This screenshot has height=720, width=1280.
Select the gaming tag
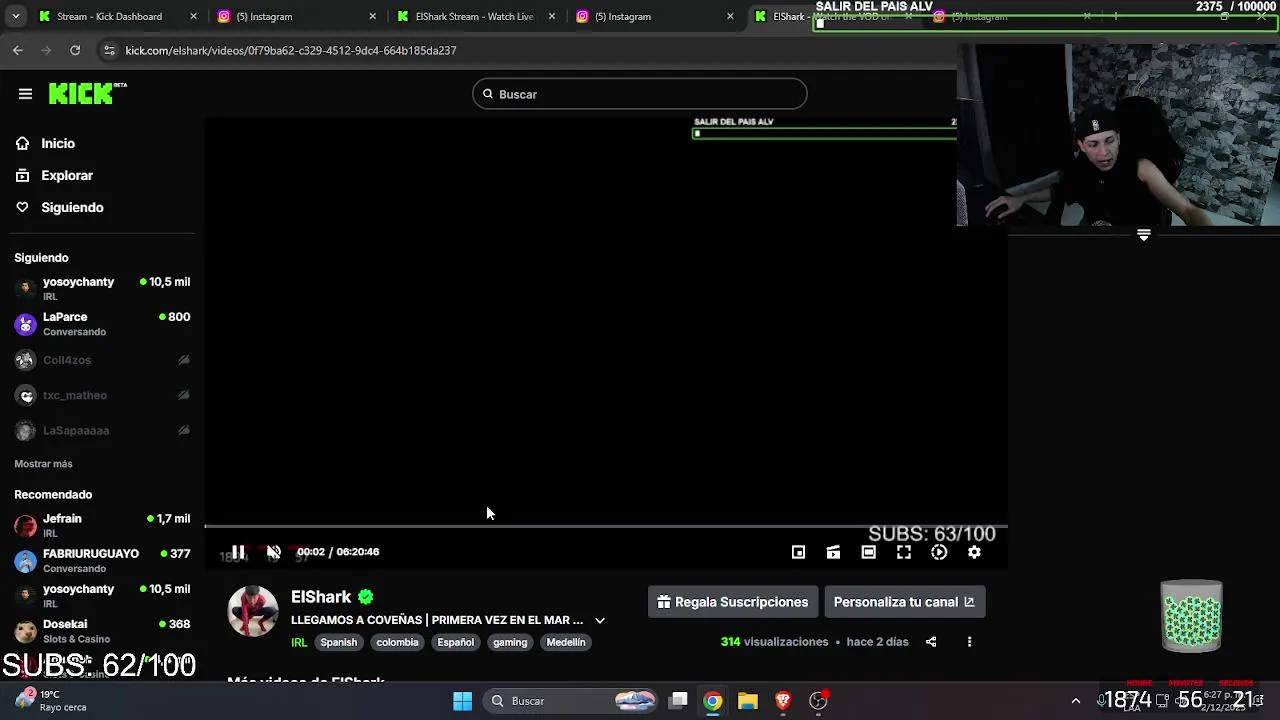click(x=510, y=642)
